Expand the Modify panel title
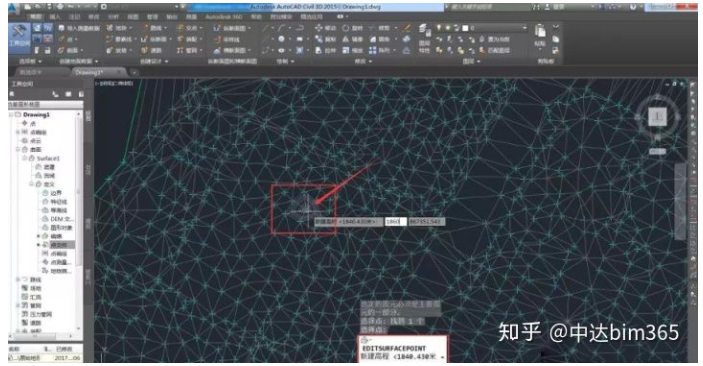Viewport: 703px width, 366px height. [x=362, y=61]
